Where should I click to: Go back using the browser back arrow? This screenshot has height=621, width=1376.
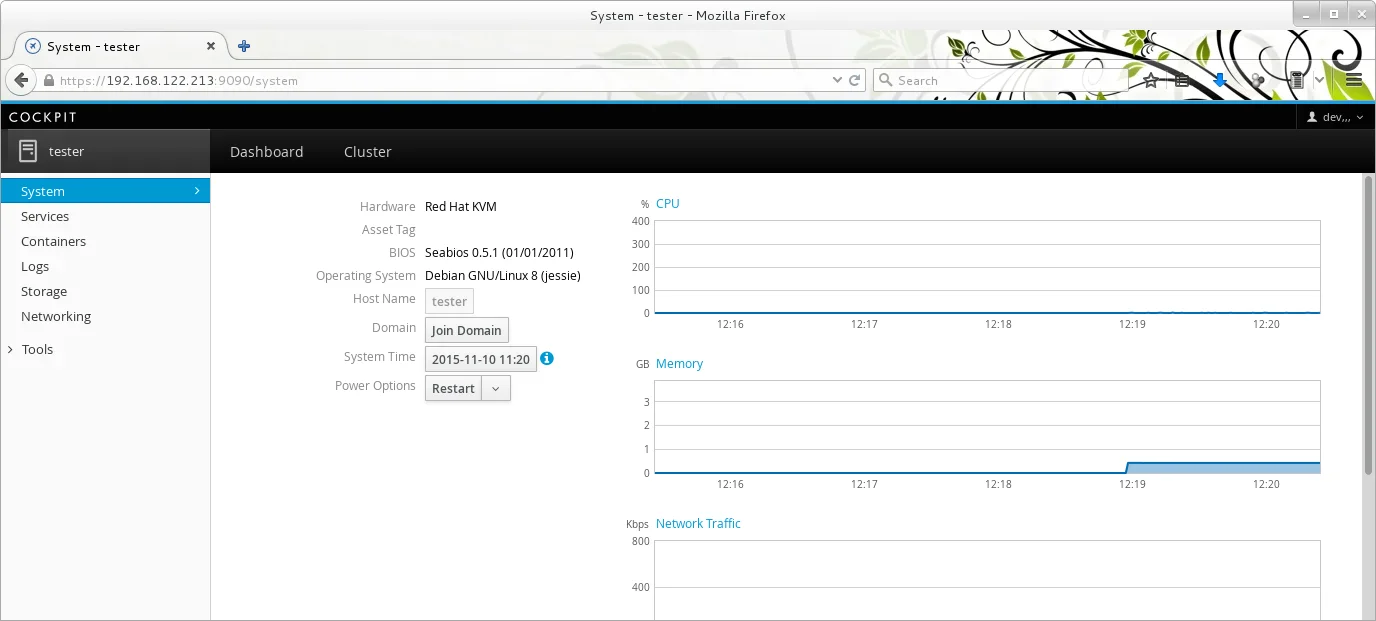pos(21,80)
